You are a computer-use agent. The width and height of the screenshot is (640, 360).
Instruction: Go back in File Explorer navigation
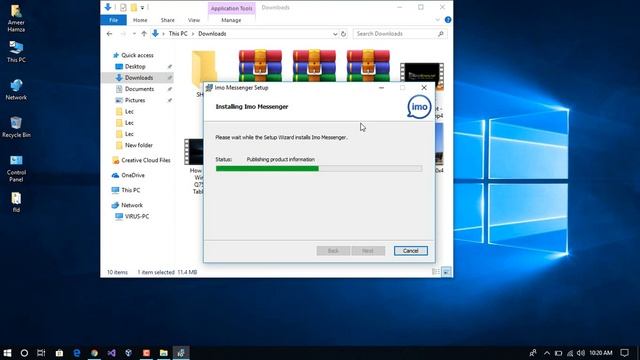[109, 34]
